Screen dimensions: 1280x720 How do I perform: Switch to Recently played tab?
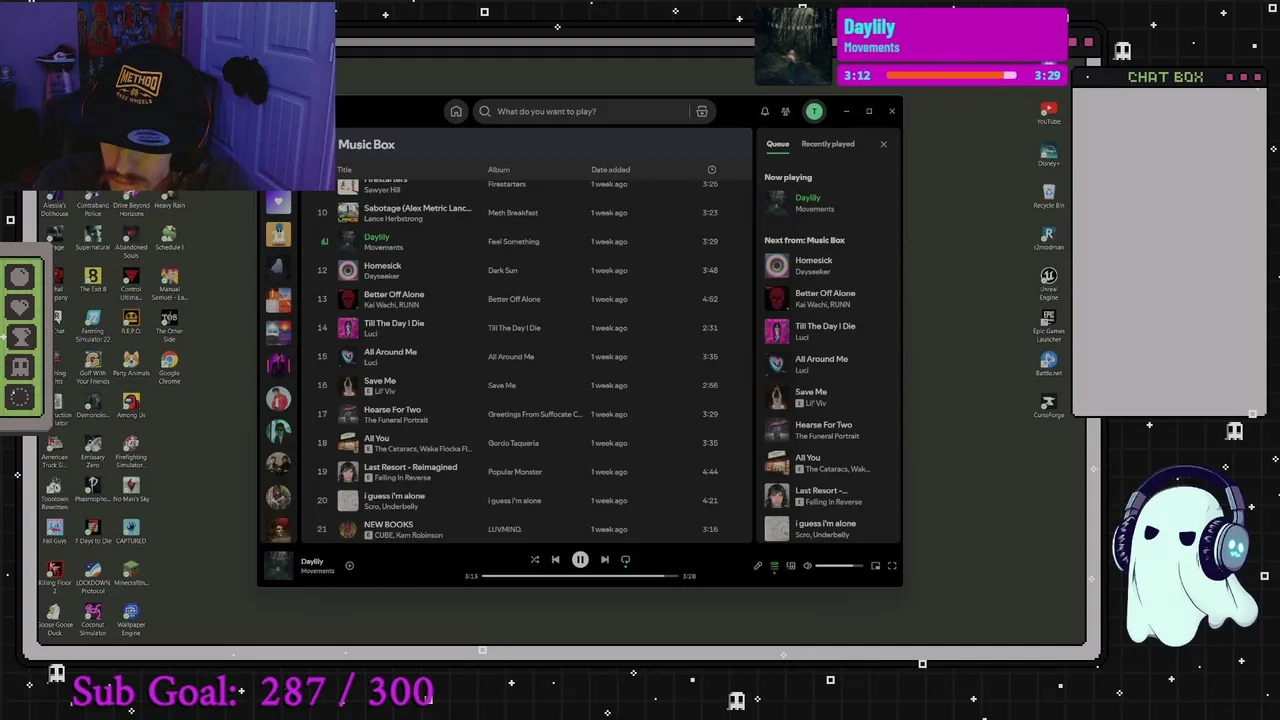(828, 144)
